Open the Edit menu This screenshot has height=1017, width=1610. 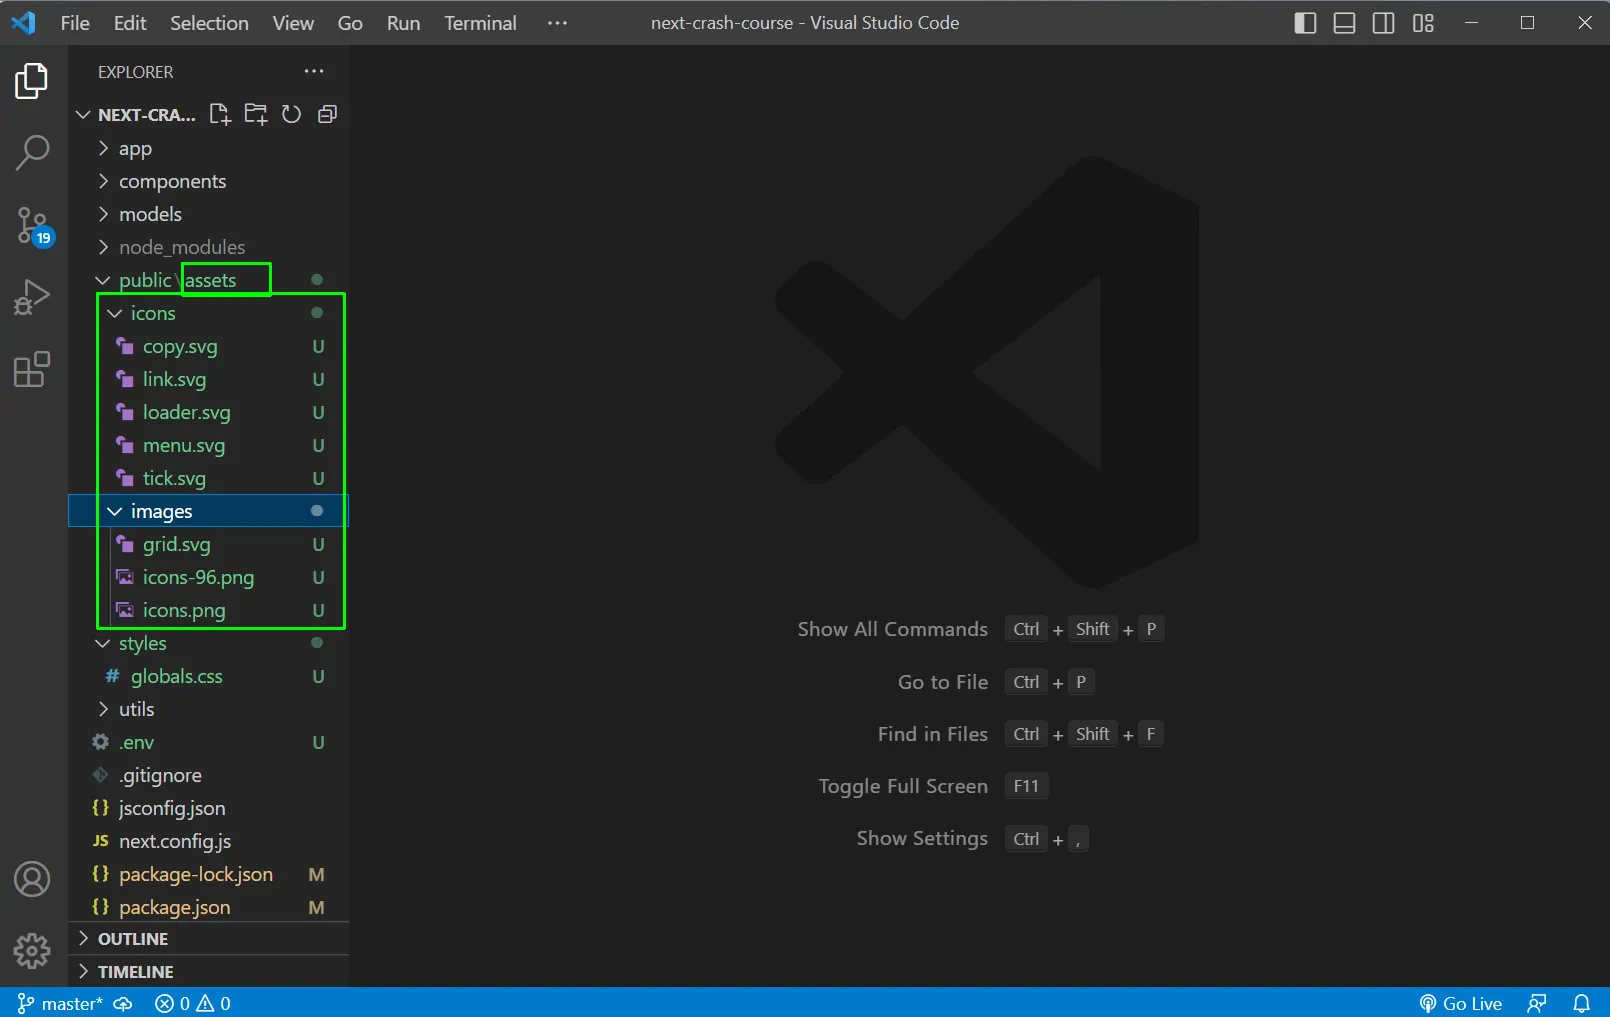click(130, 23)
